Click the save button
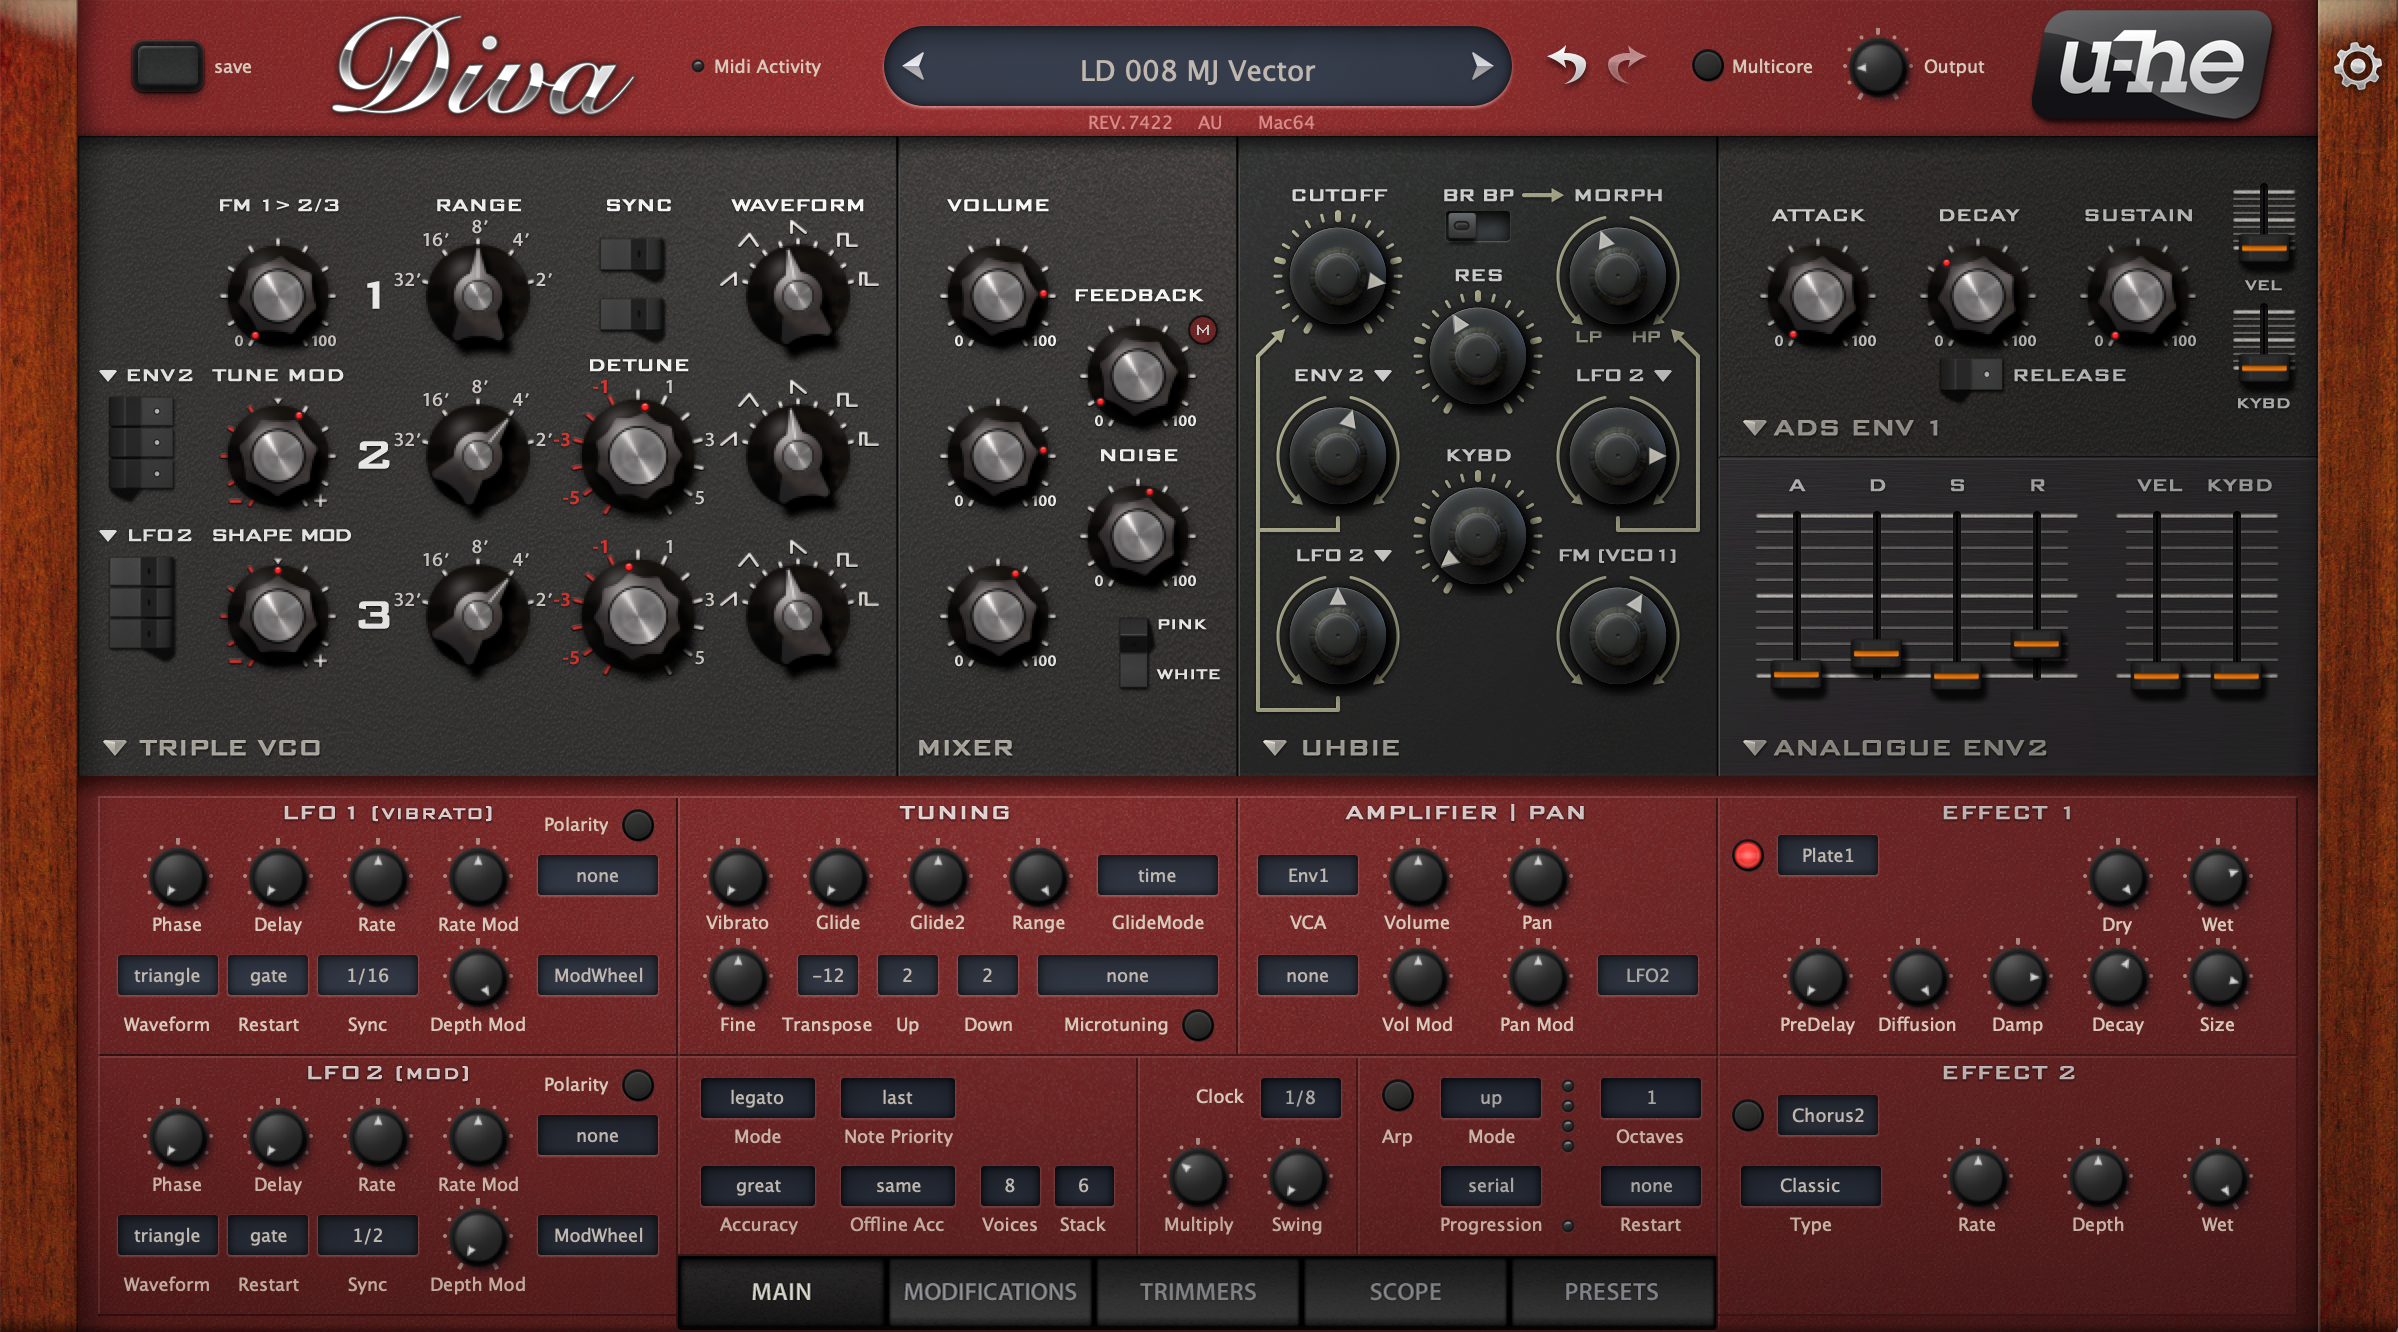The height and width of the screenshot is (1332, 2398). (x=168, y=67)
